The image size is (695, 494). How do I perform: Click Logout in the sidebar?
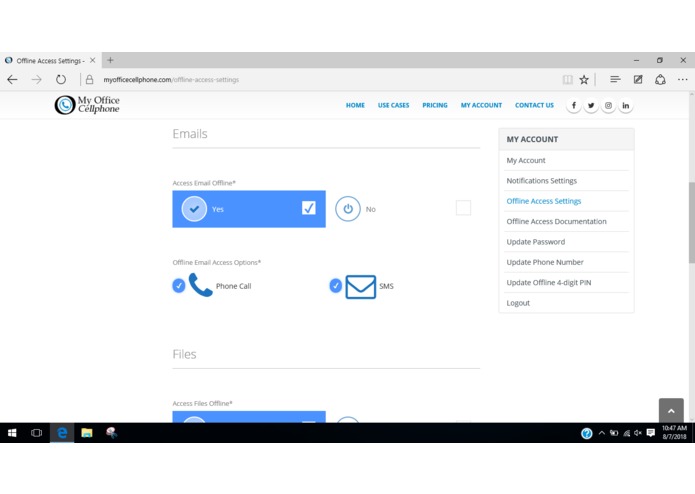click(x=518, y=303)
